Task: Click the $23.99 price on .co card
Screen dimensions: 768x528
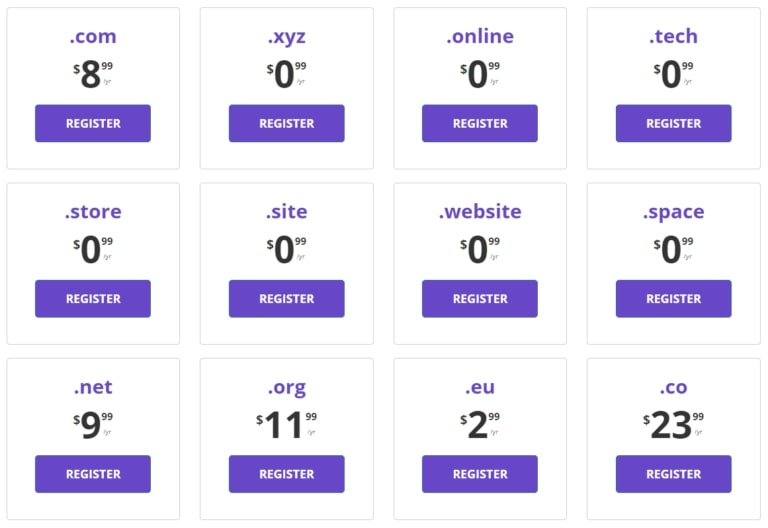Action: tap(673, 424)
